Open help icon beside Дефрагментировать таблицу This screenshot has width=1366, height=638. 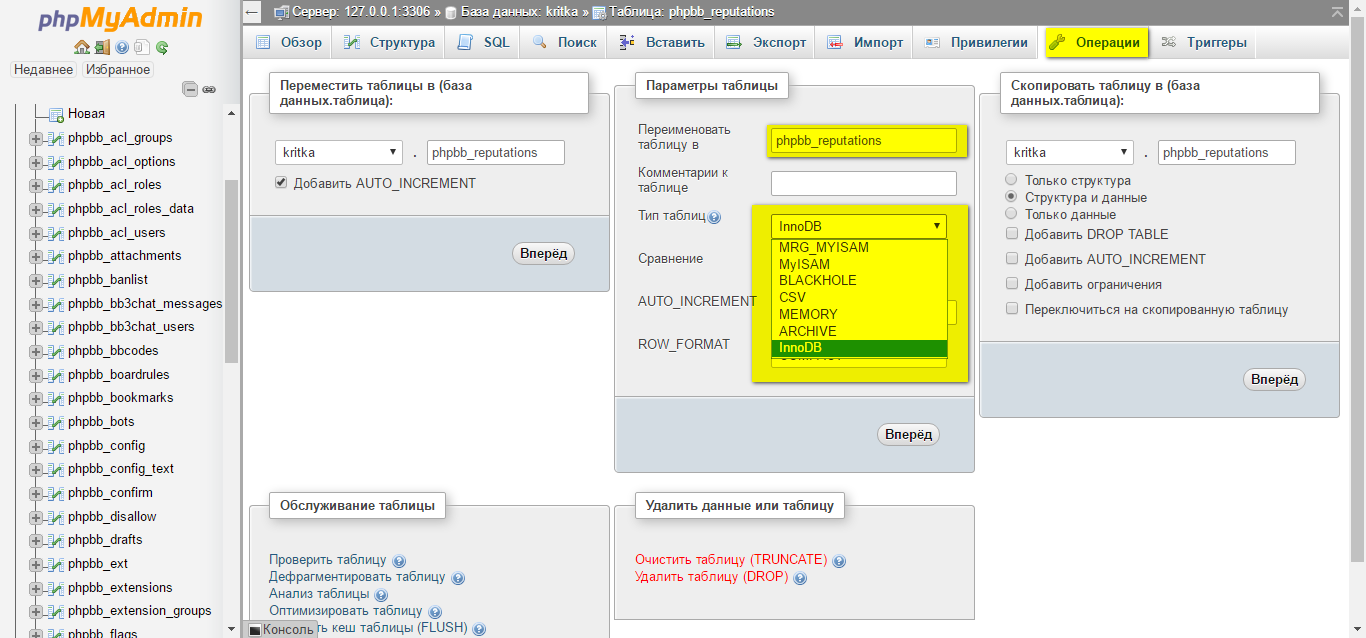pos(458,578)
